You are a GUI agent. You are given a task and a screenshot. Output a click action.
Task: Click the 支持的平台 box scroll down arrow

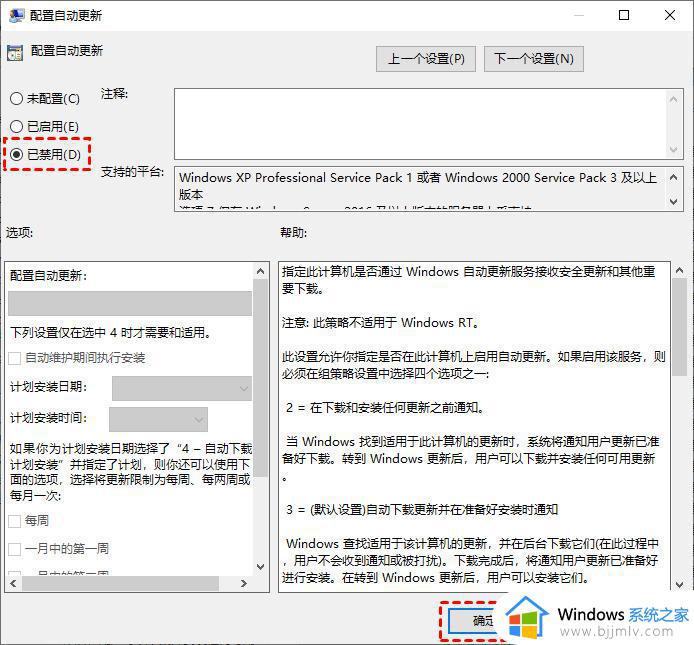coord(674,201)
